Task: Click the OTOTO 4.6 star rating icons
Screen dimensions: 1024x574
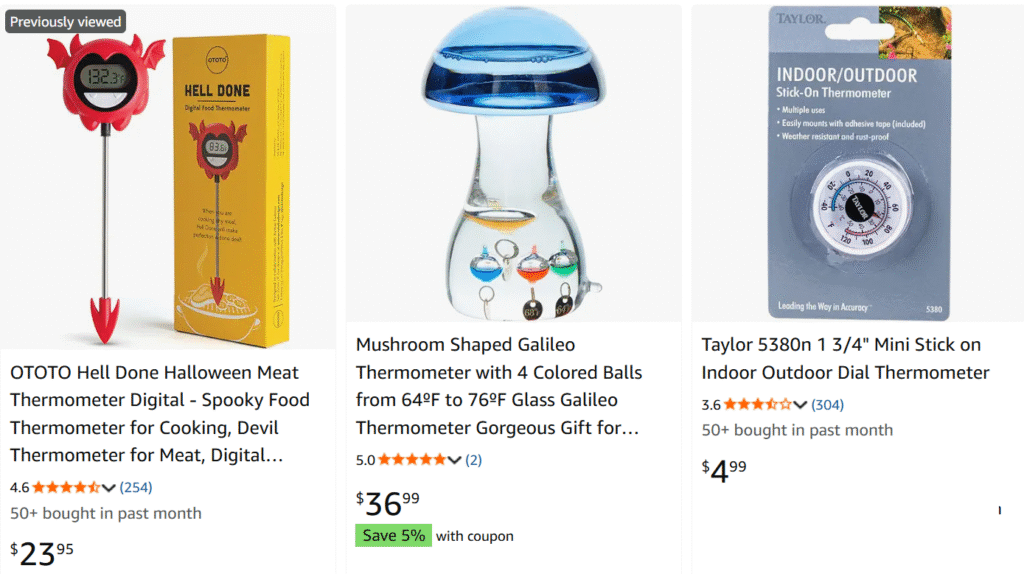Action: click(x=66, y=488)
